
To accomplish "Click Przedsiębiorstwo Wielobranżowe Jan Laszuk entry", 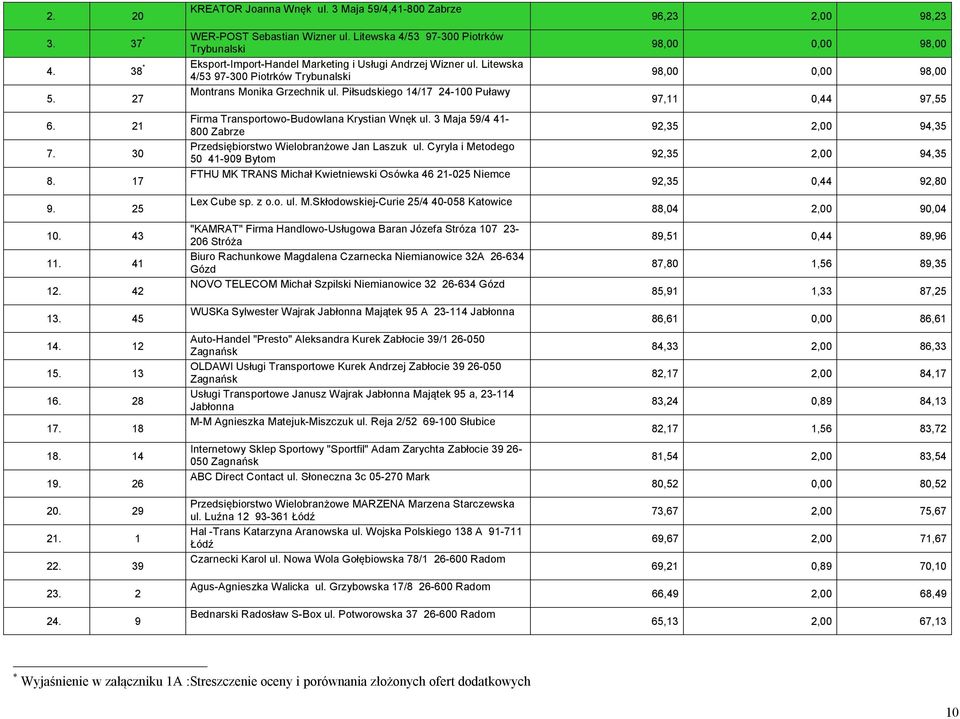I will coord(358,153).
